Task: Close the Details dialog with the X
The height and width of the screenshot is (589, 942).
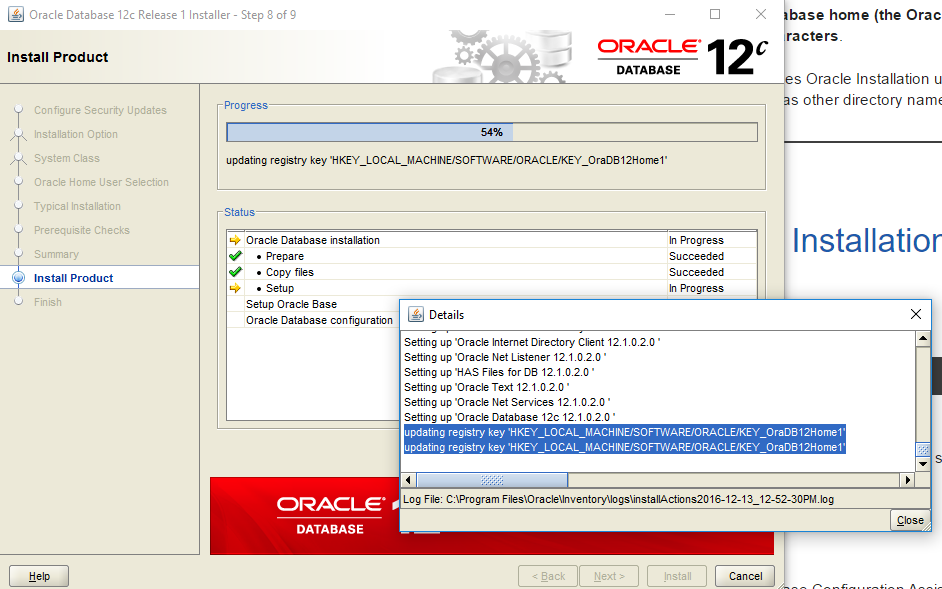Action: [x=915, y=314]
